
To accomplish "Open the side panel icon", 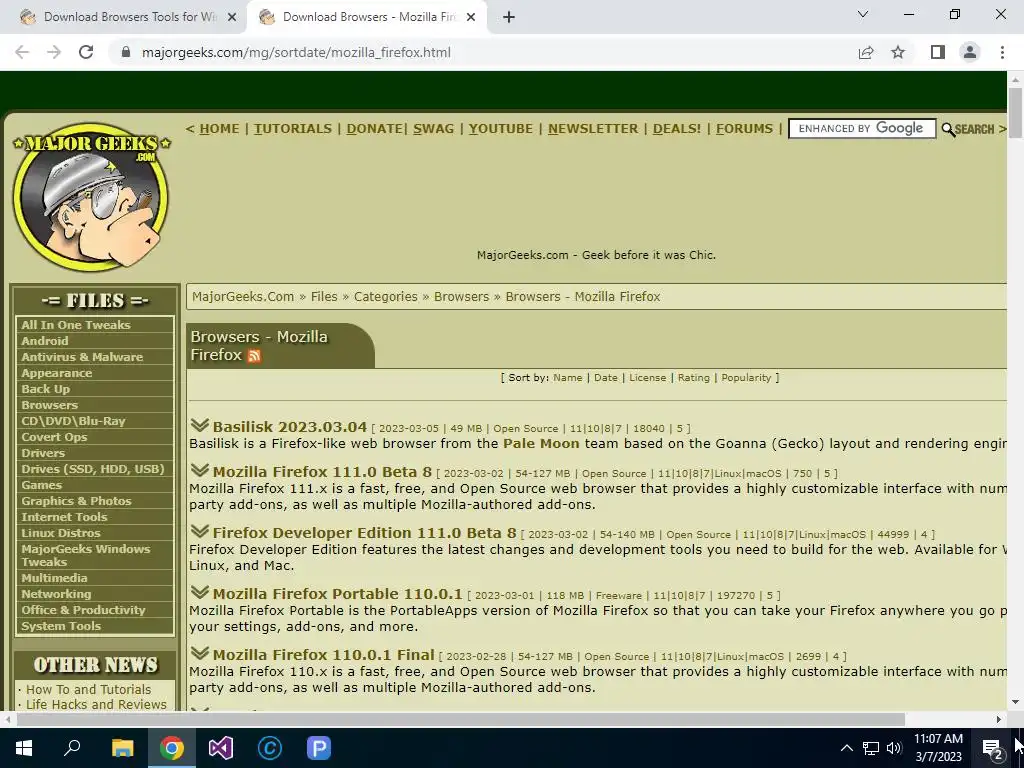I will pos(938,52).
